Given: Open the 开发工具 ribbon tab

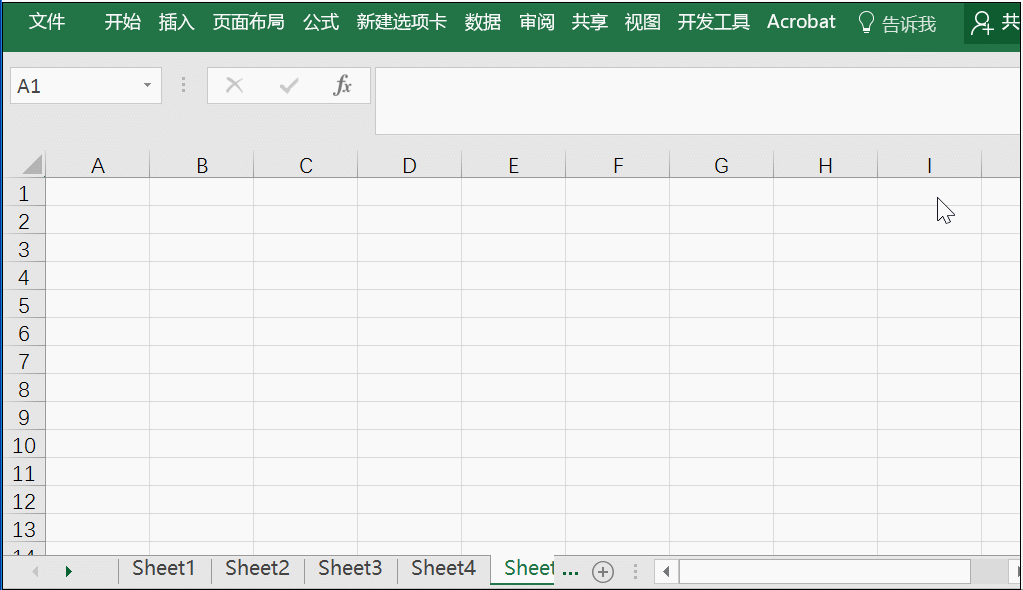Looking at the screenshot, I should click(x=713, y=22).
